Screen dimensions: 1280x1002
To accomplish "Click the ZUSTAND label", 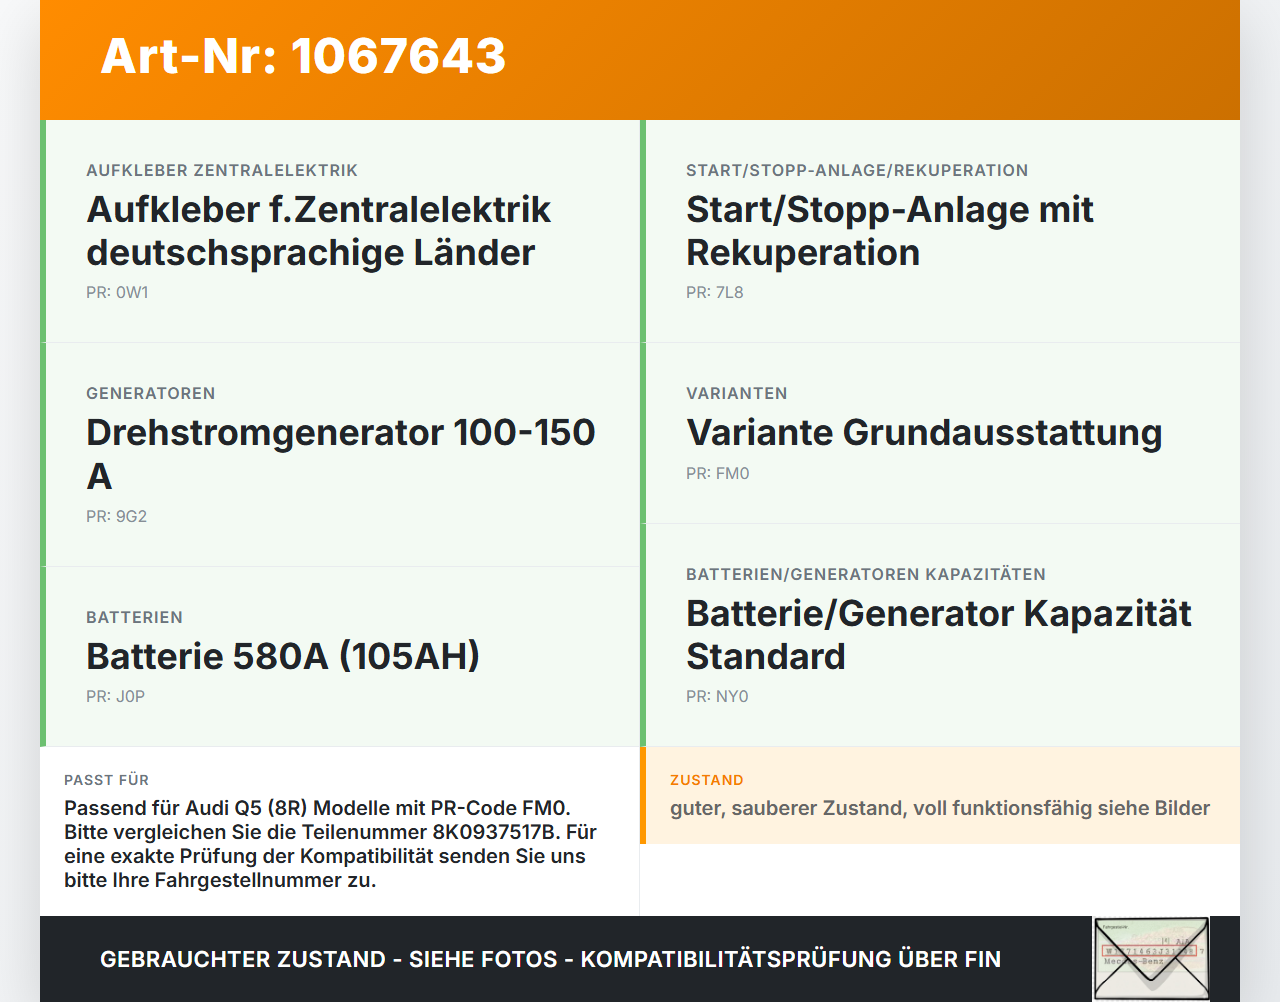I will [x=707, y=781].
